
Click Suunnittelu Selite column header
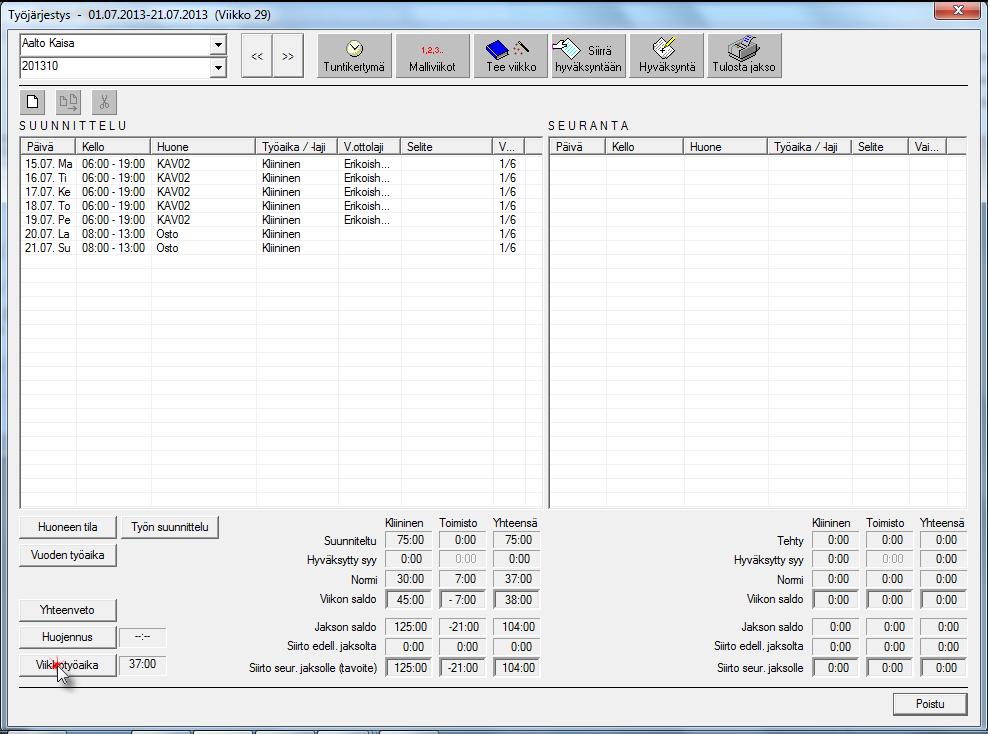(446, 147)
